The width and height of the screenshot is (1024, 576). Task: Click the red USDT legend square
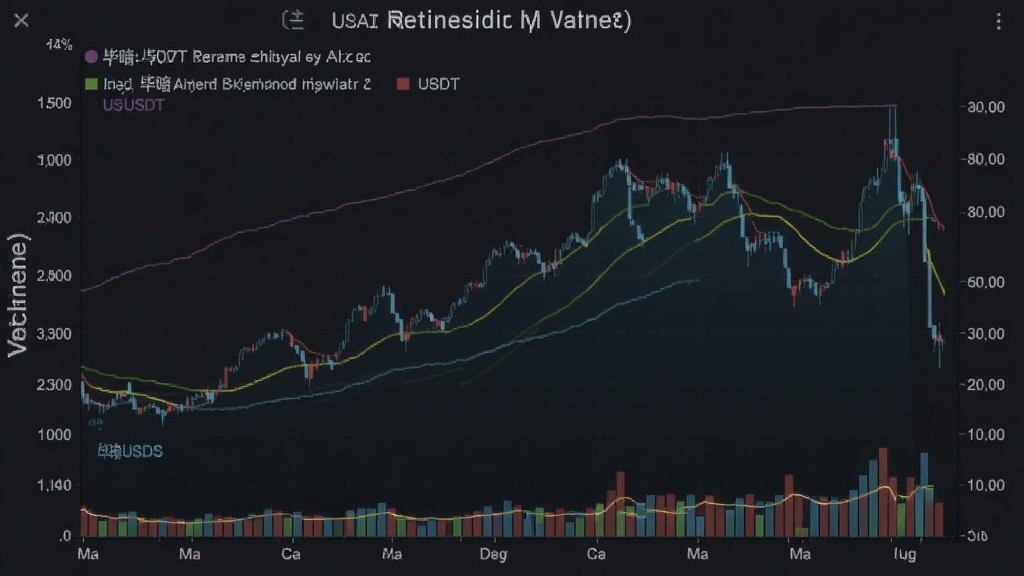(404, 84)
